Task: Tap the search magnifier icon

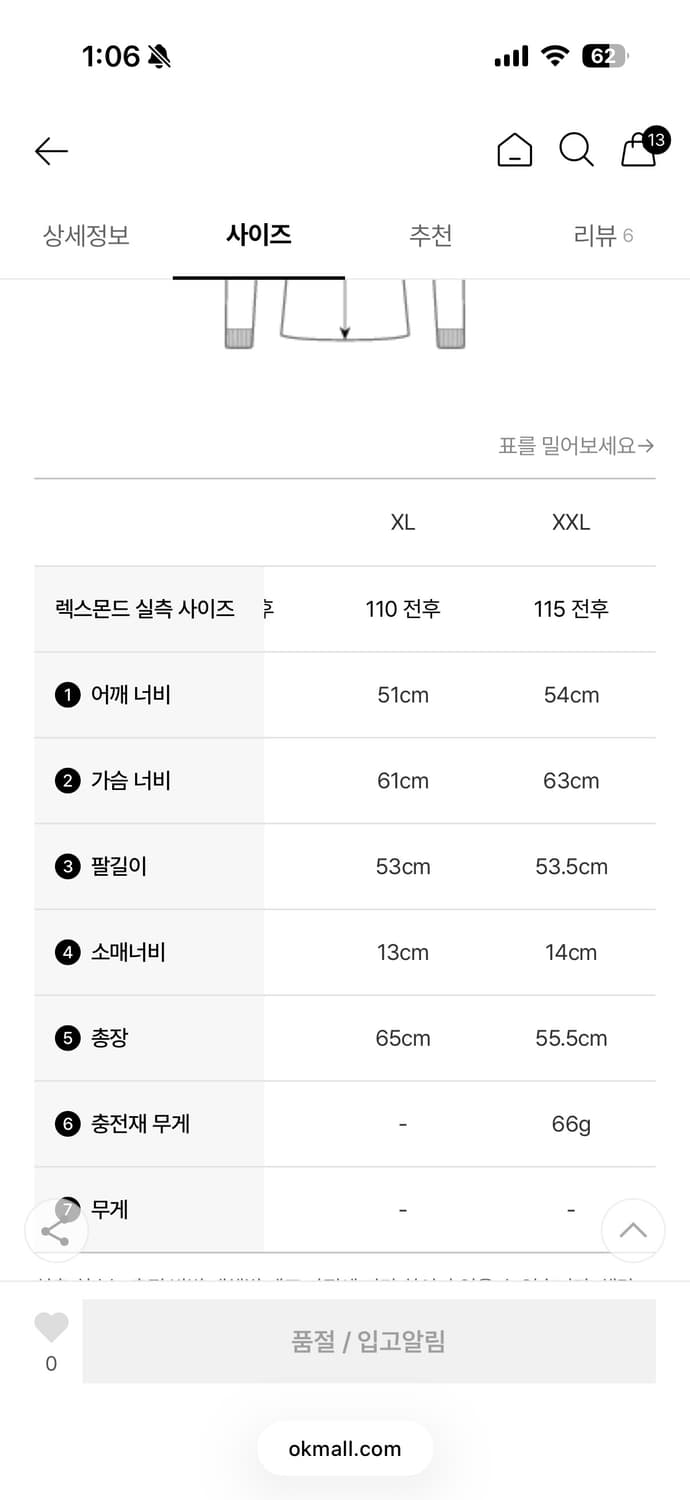Action: click(x=576, y=151)
